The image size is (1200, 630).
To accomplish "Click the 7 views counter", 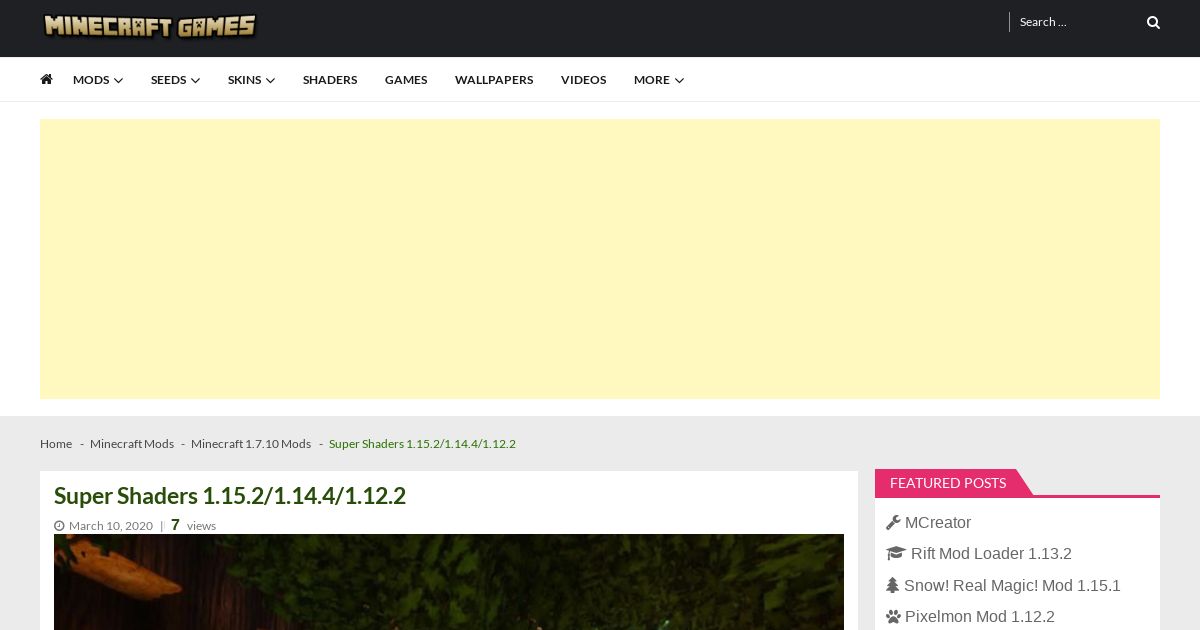I will pos(193,525).
